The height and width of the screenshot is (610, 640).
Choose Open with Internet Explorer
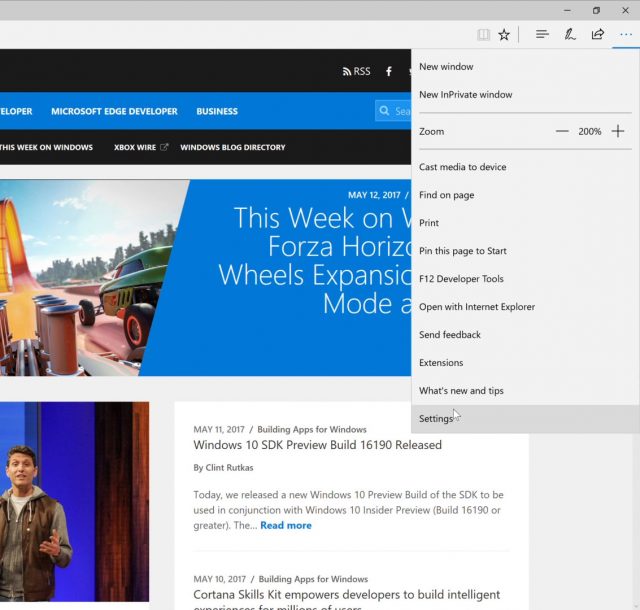tap(525, 307)
